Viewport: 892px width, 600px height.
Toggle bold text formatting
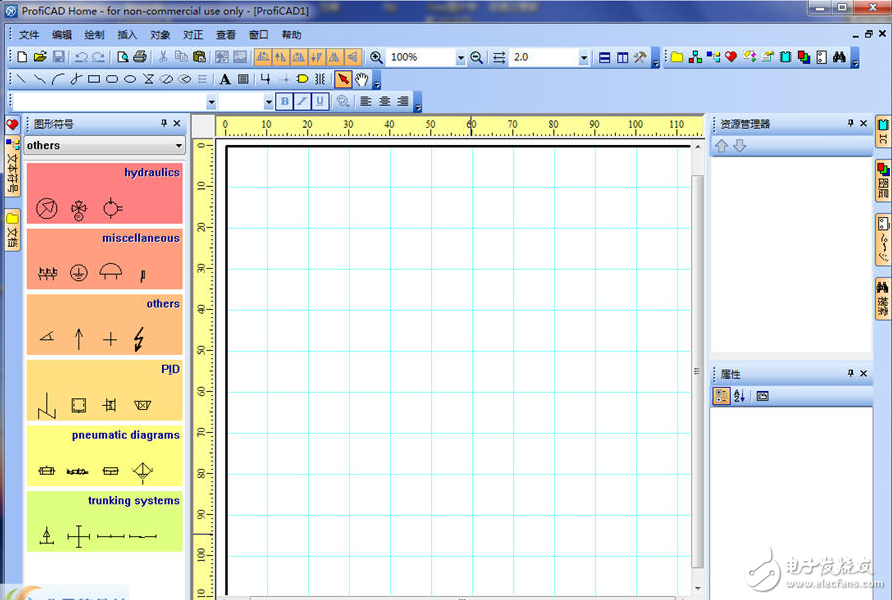(x=285, y=101)
